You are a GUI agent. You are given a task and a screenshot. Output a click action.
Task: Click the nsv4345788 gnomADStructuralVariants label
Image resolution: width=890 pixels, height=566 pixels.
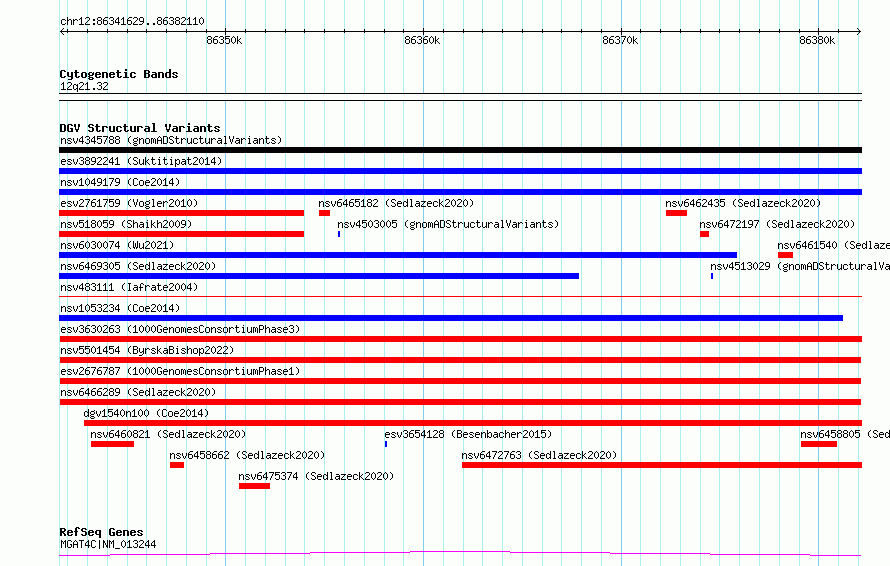coord(171,140)
